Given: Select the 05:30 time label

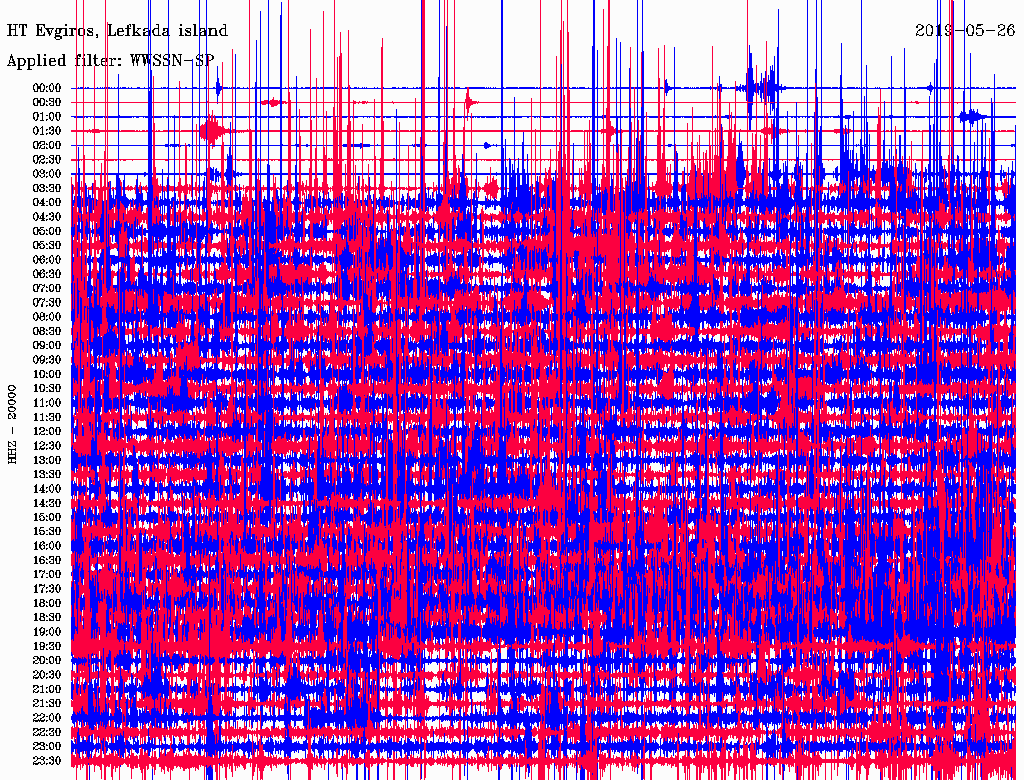Looking at the screenshot, I should tap(47, 246).
